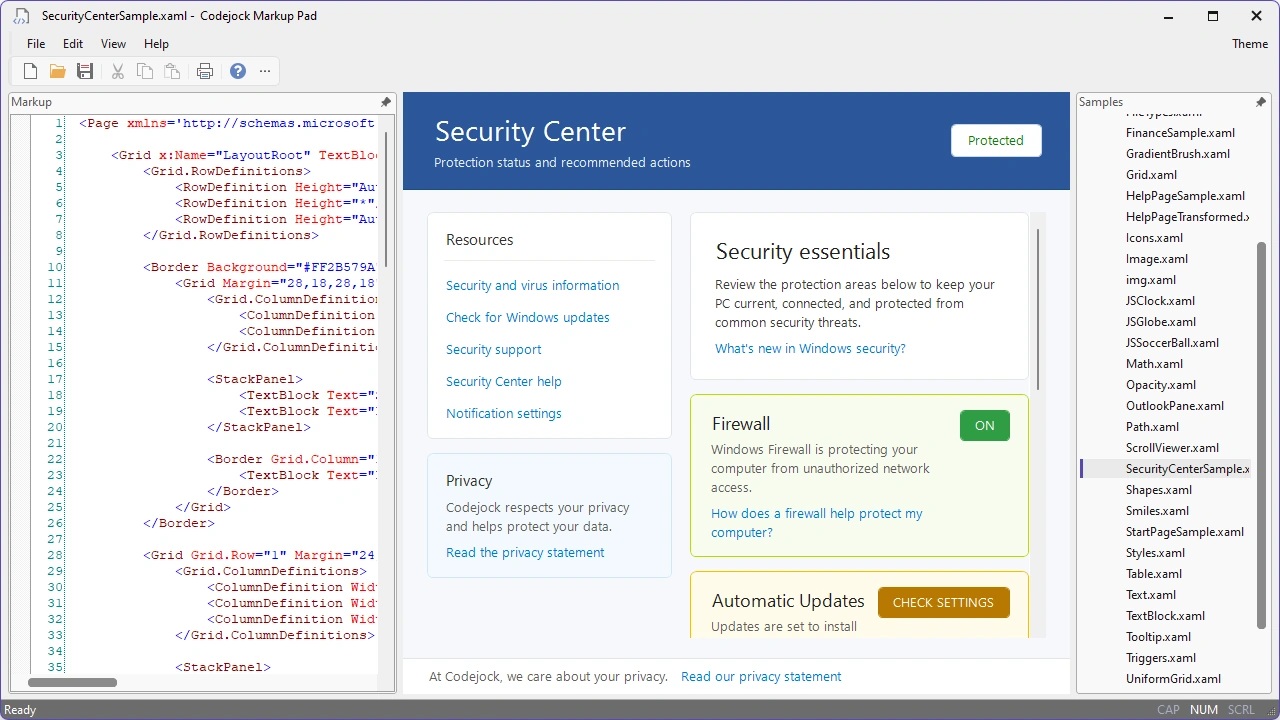Click the NUM indicator in status bar

[x=1204, y=710]
